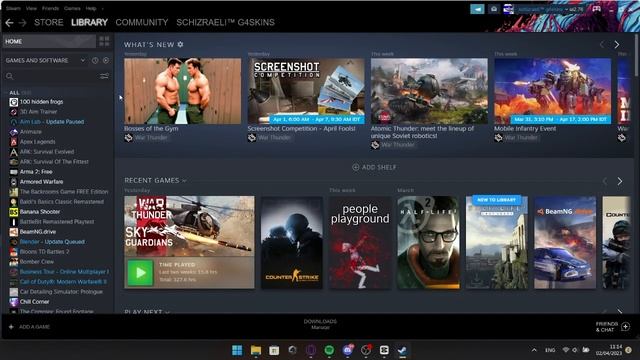Select BeamNG.drive game cover
This screenshot has width=640, height=360.
tap(565, 242)
